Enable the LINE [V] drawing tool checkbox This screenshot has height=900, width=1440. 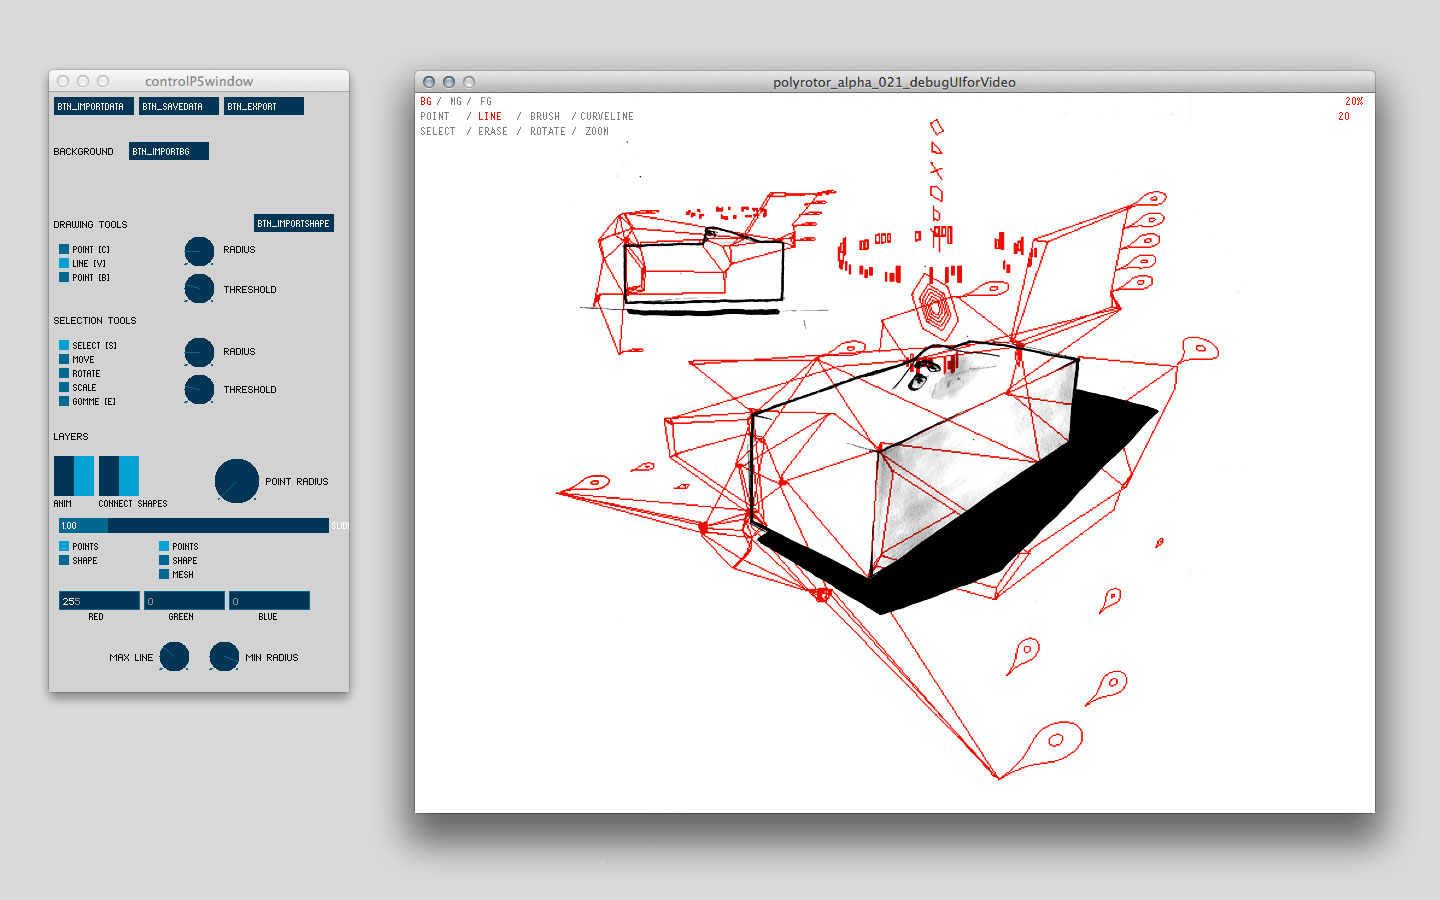tap(64, 263)
